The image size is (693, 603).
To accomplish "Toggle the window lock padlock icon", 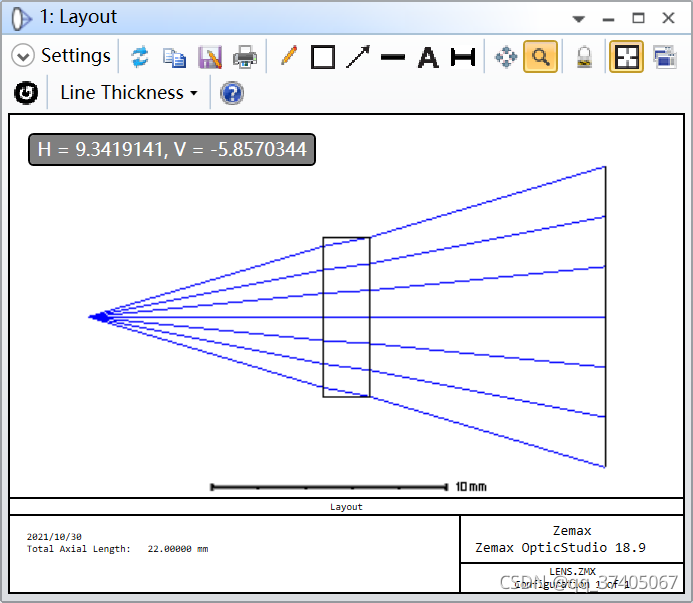I will pyautogui.click(x=584, y=57).
